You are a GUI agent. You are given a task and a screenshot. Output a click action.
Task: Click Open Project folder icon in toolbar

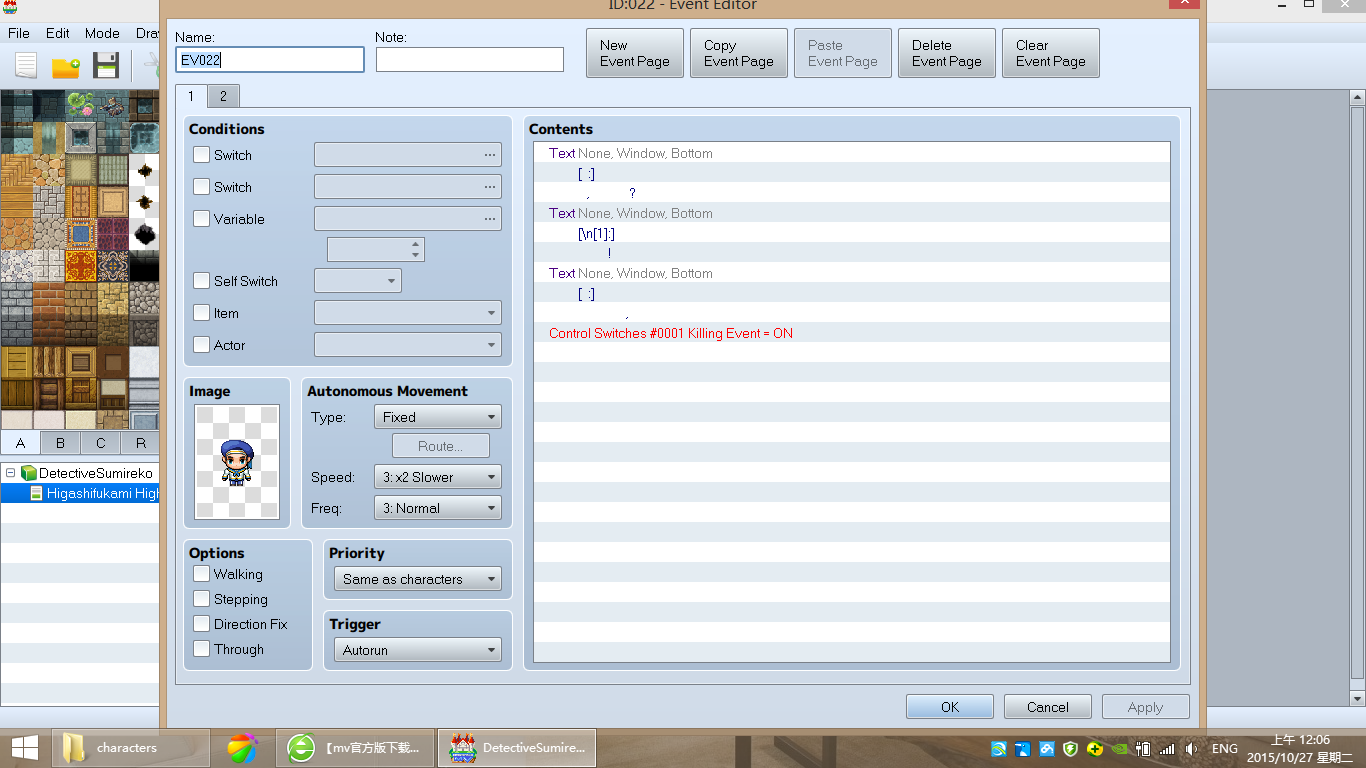tap(66, 66)
